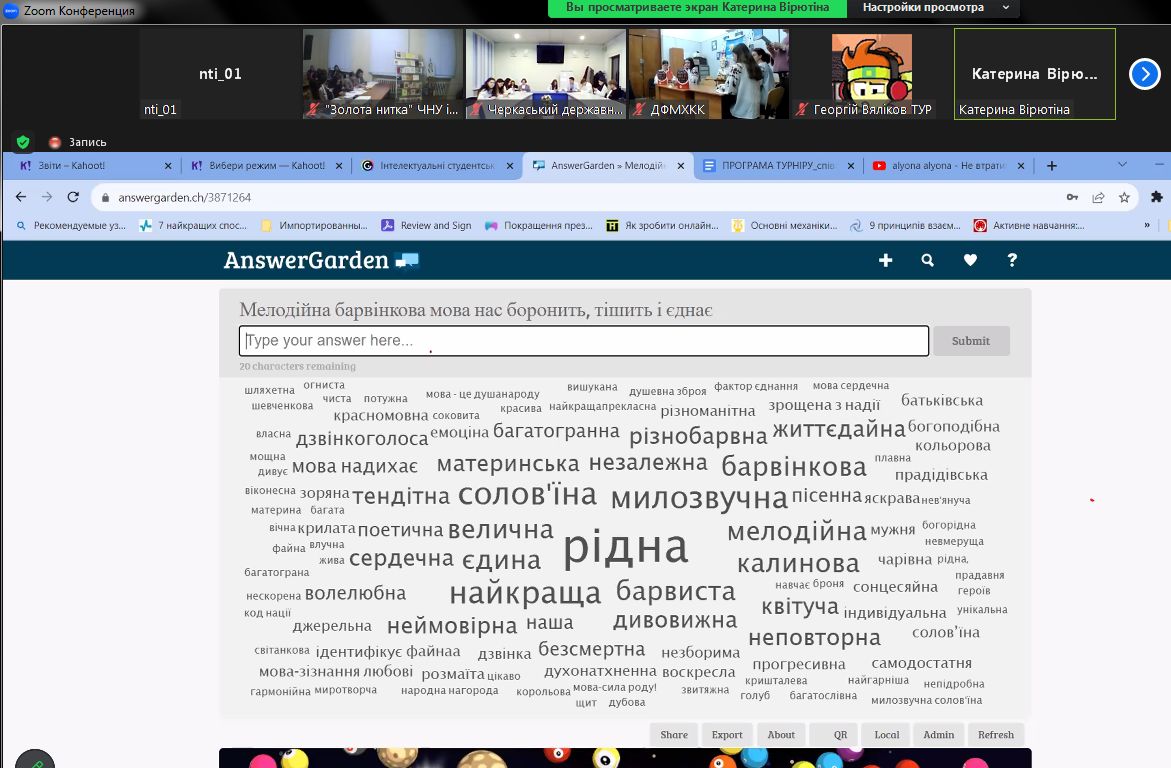Click the plus icon in AnswerGarden header
Image resolution: width=1171 pixels, height=768 pixels.
click(x=885, y=260)
